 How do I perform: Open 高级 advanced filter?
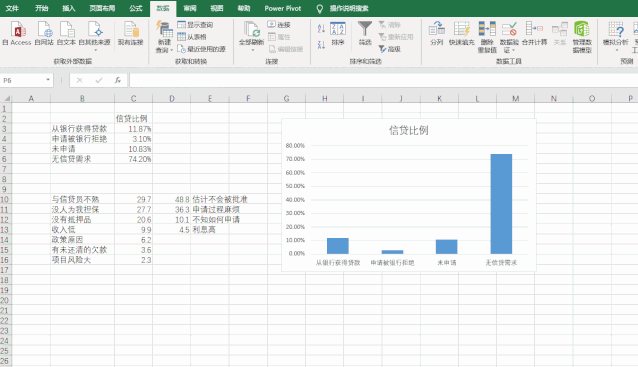[390, 49]
